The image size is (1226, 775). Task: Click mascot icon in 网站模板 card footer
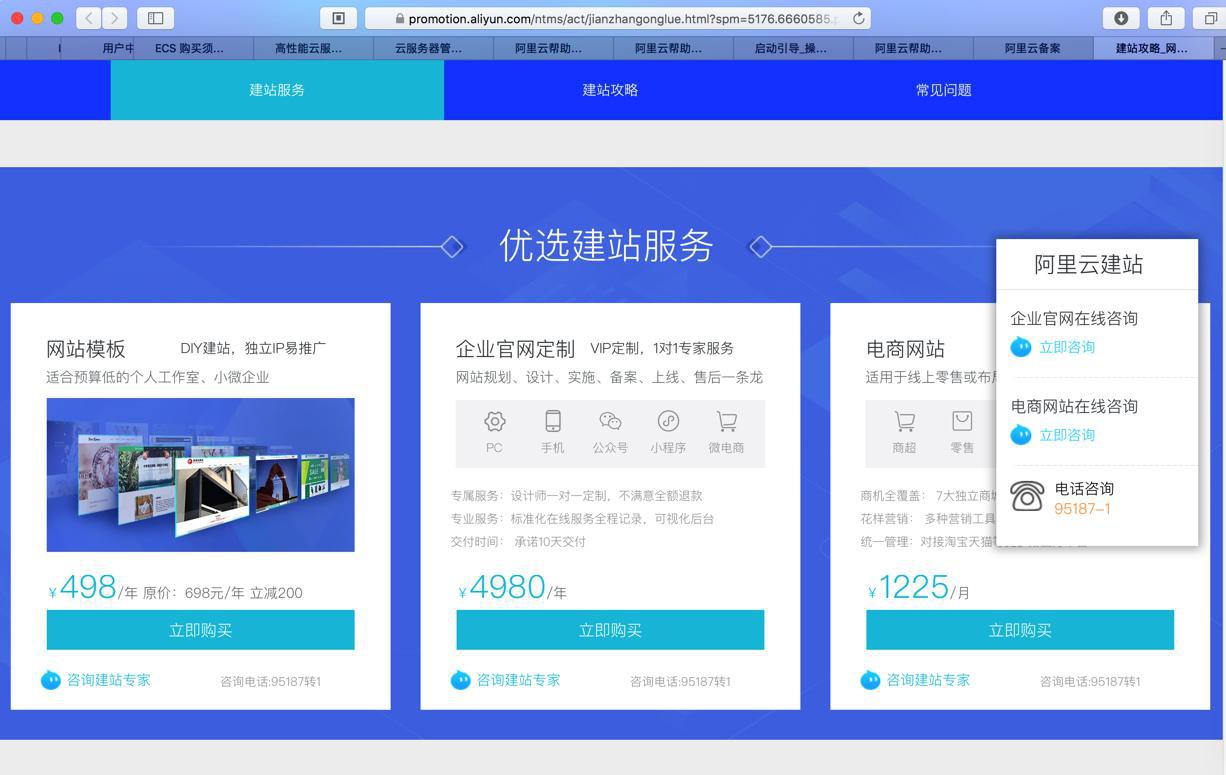pos(51,680)
